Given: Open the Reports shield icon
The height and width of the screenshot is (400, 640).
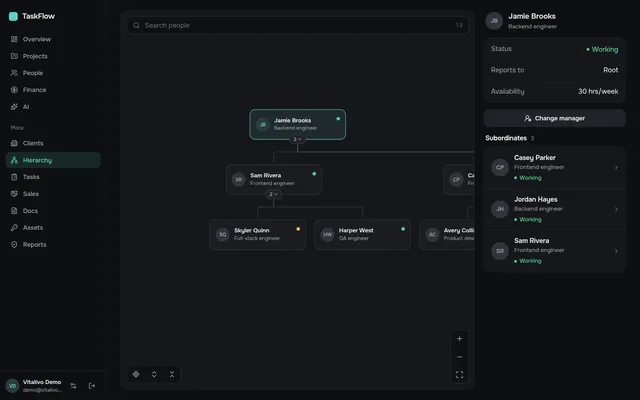Looking at the screenshot, I should pyautogui.click(x=14, y=244).
